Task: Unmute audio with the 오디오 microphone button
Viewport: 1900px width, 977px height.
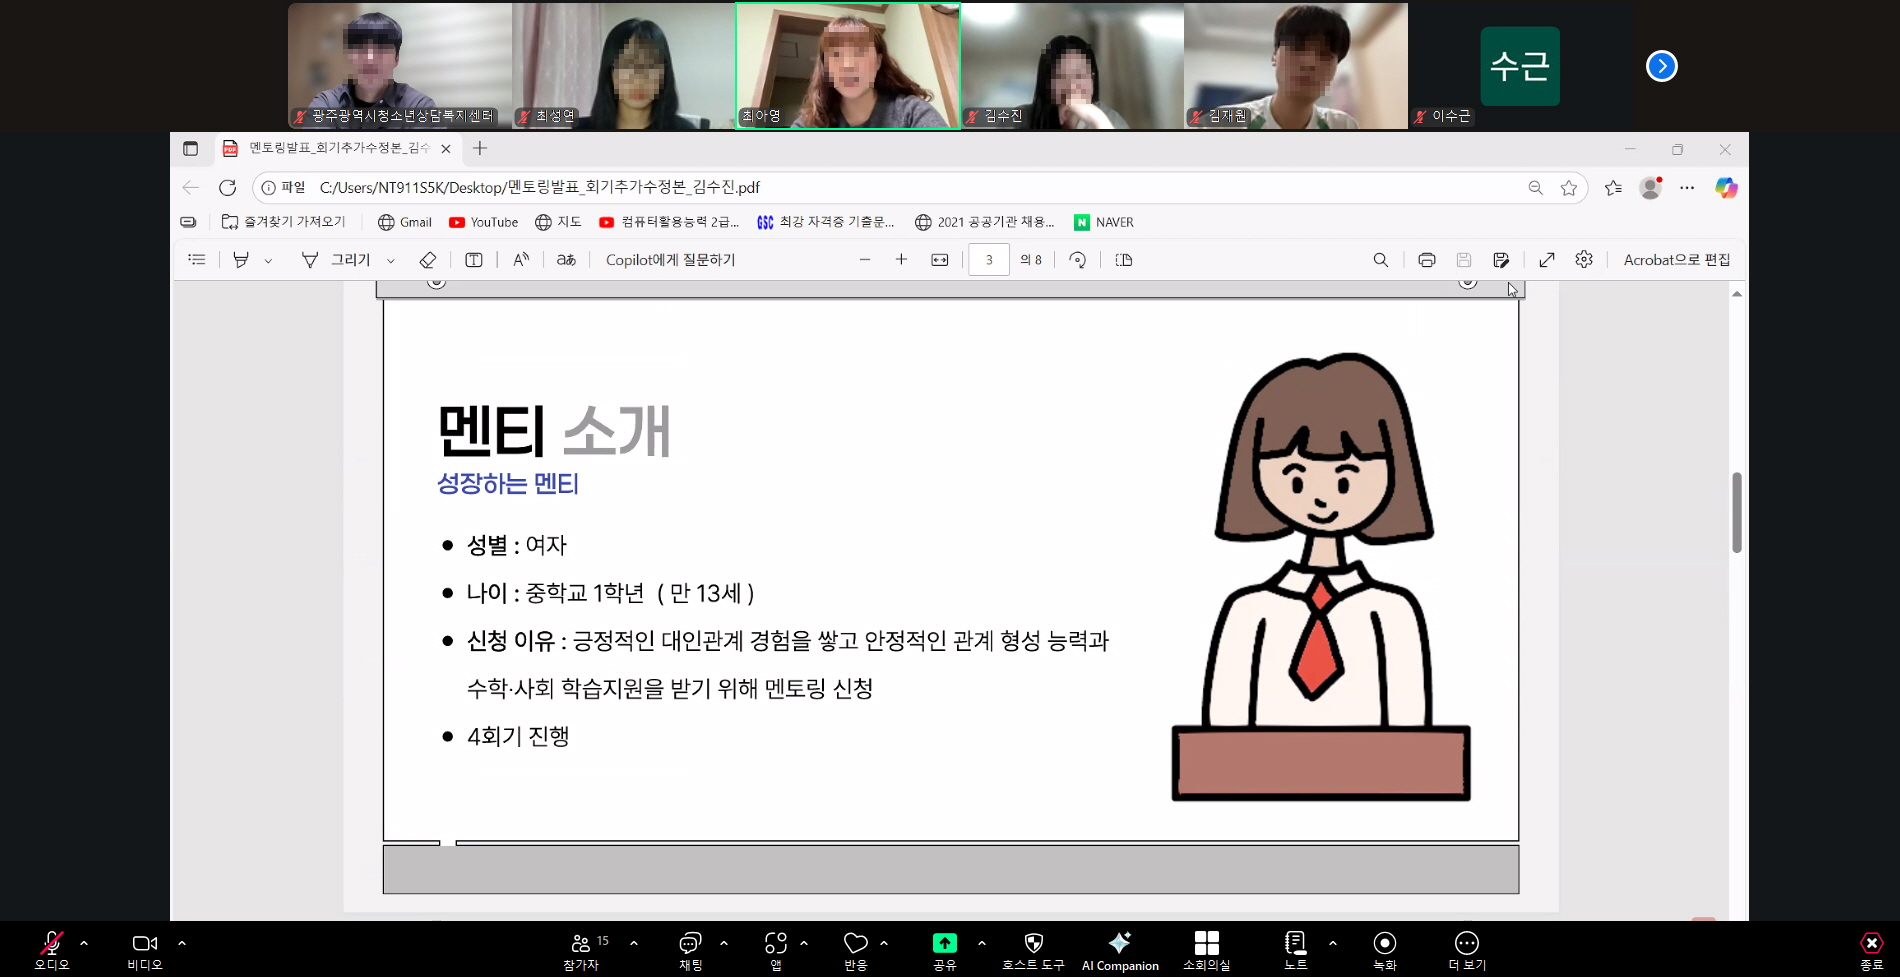Action: pyautogui.click(x=52, y=950)
